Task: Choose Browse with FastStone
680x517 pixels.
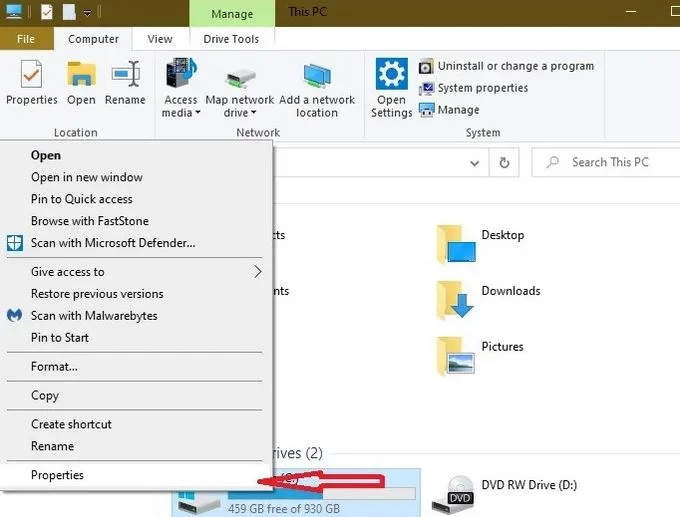Action: tap(136, 221)
